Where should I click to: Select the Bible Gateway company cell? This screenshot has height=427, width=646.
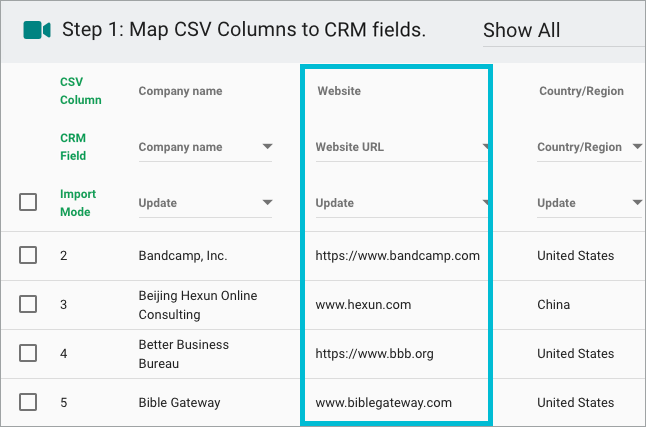(179, 402)
